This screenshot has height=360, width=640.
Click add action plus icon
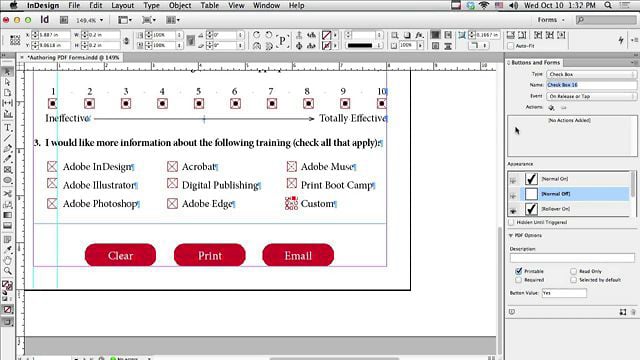click(x=551, y=108)
